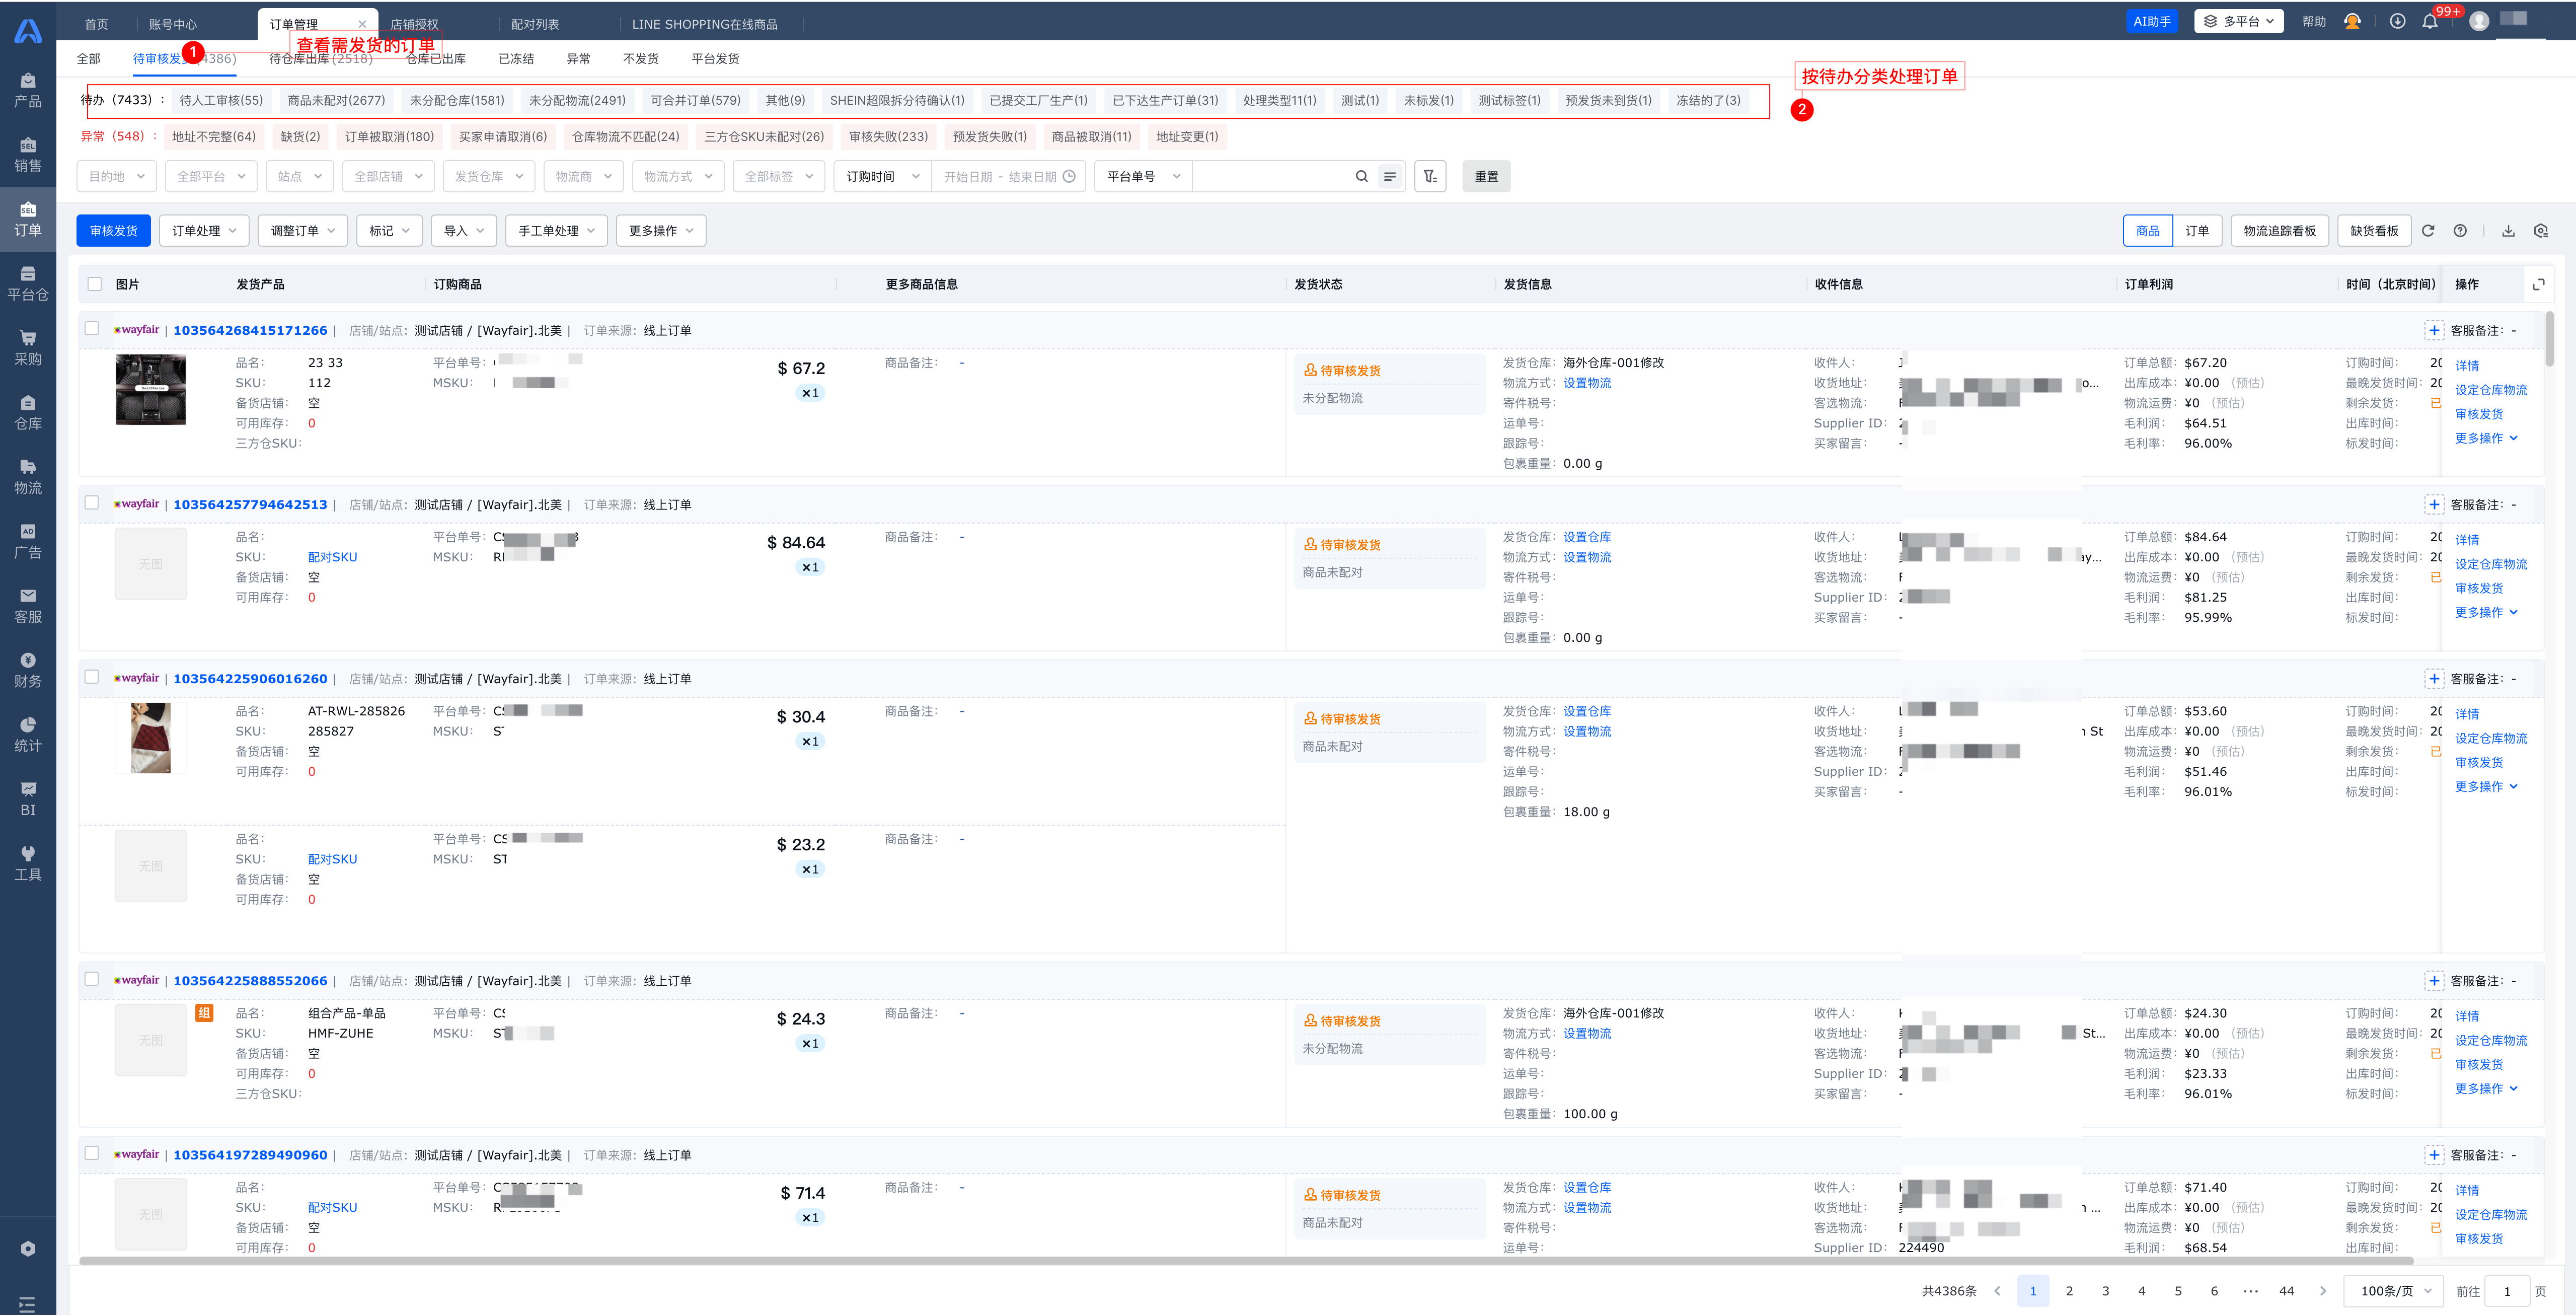The height and width of the screenshot is (1315, 2576).
Task: Open the download center icon in top bar
Action: pyautogui.click(x=2397, y=21)
